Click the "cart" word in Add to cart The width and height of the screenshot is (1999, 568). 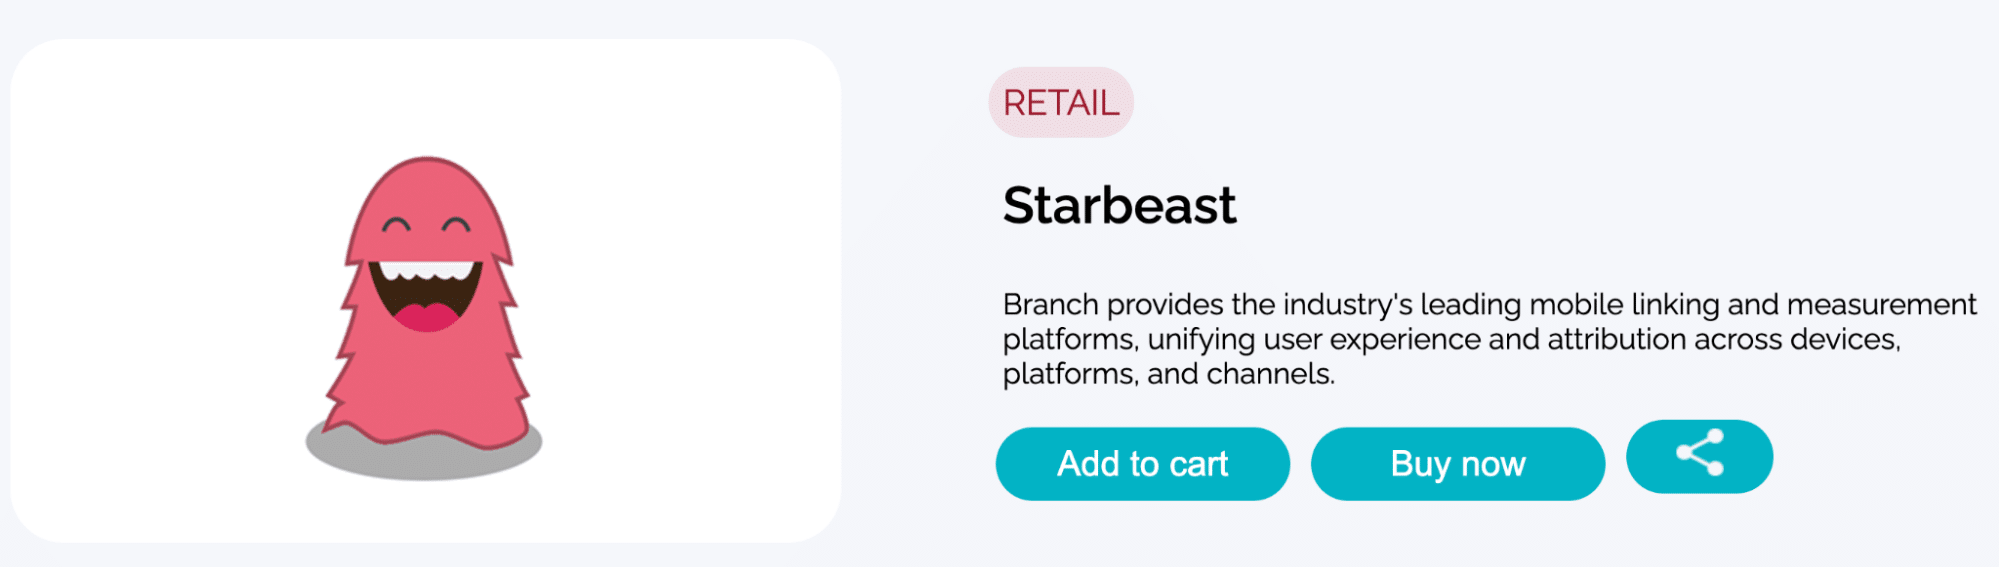coord(1198,464)
